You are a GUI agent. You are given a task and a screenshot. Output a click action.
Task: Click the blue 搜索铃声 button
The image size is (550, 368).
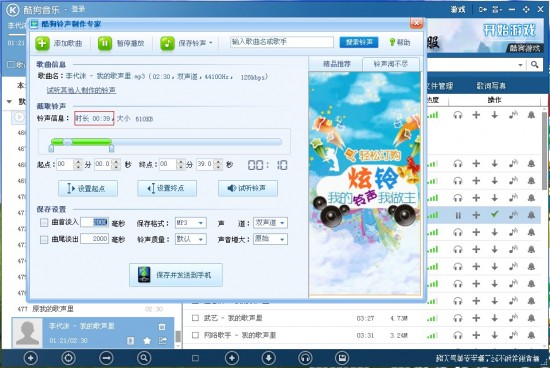(x=359, y=42)
